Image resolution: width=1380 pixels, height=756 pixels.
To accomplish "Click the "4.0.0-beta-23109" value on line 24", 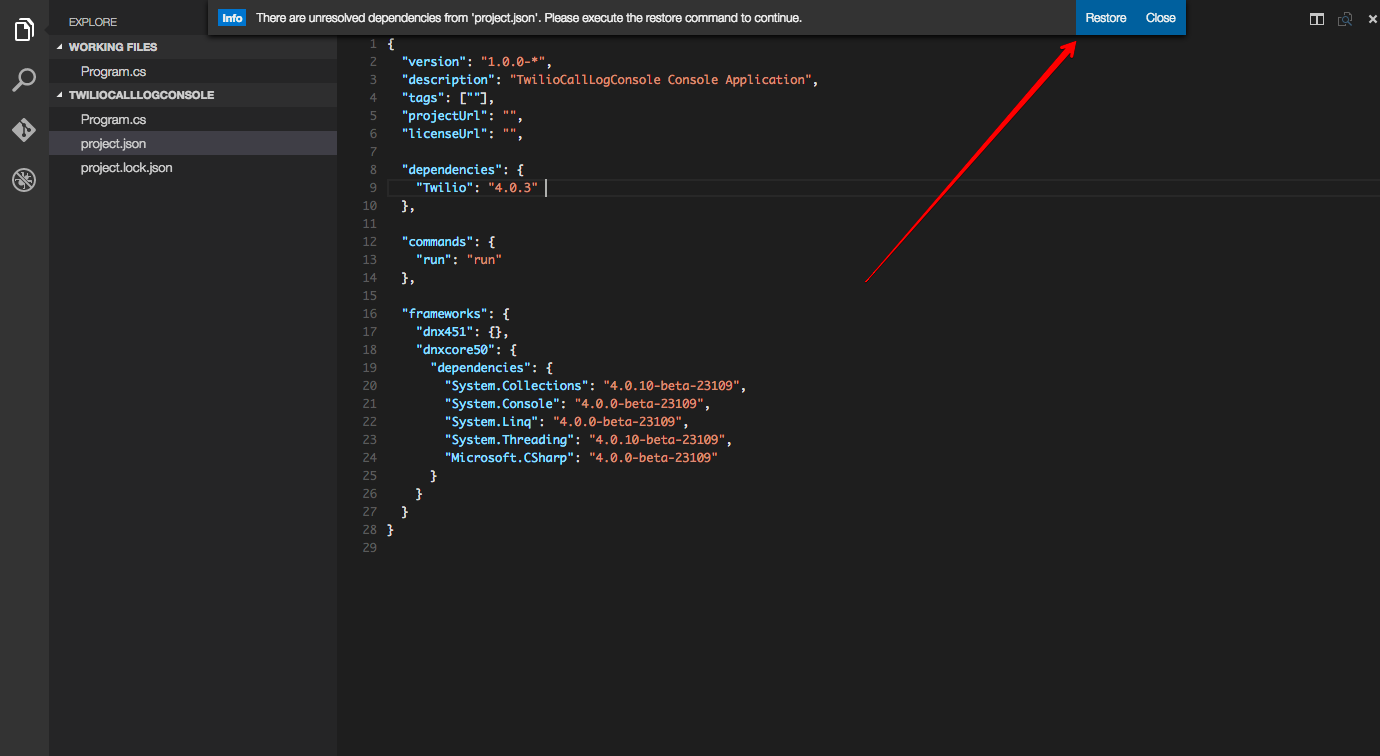I will click(653, 457).
